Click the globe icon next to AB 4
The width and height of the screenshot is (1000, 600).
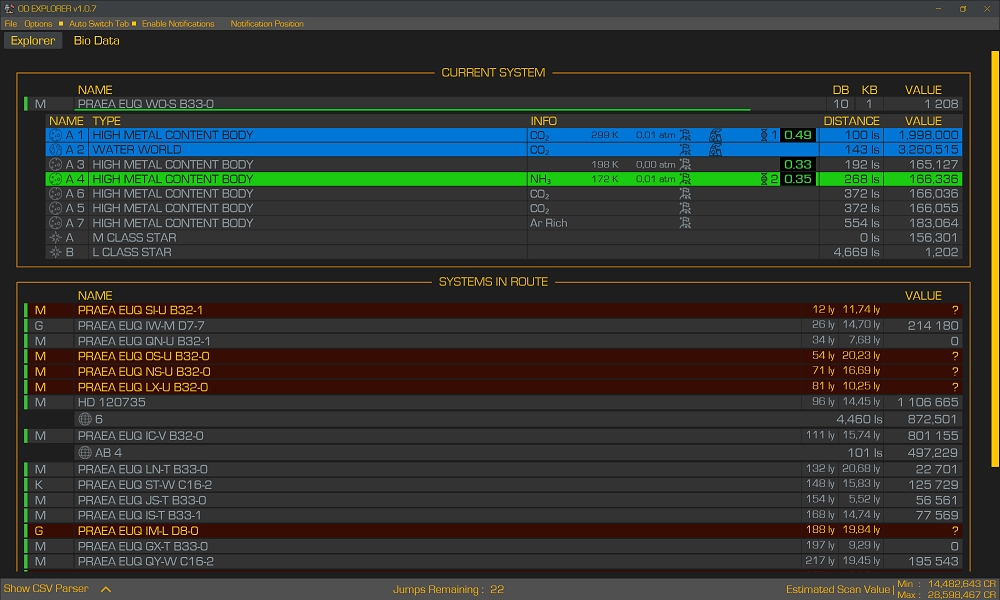pos(85,452)
